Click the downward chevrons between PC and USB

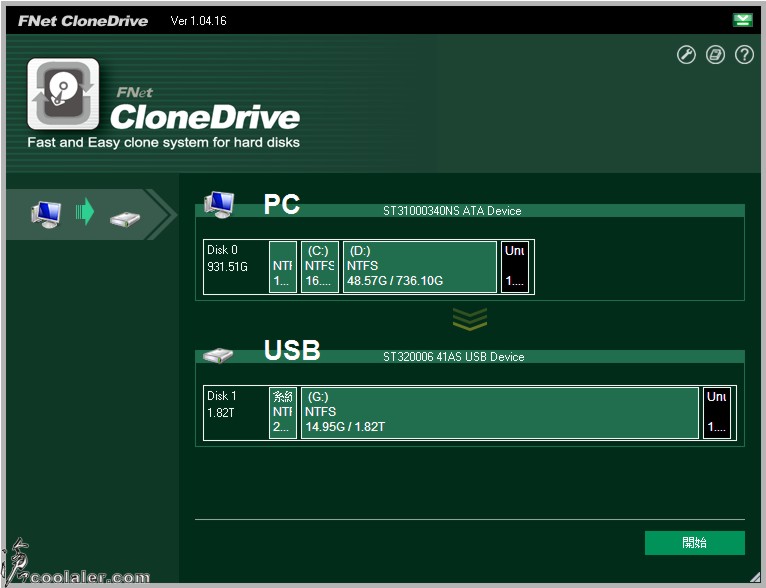[469, 319]
